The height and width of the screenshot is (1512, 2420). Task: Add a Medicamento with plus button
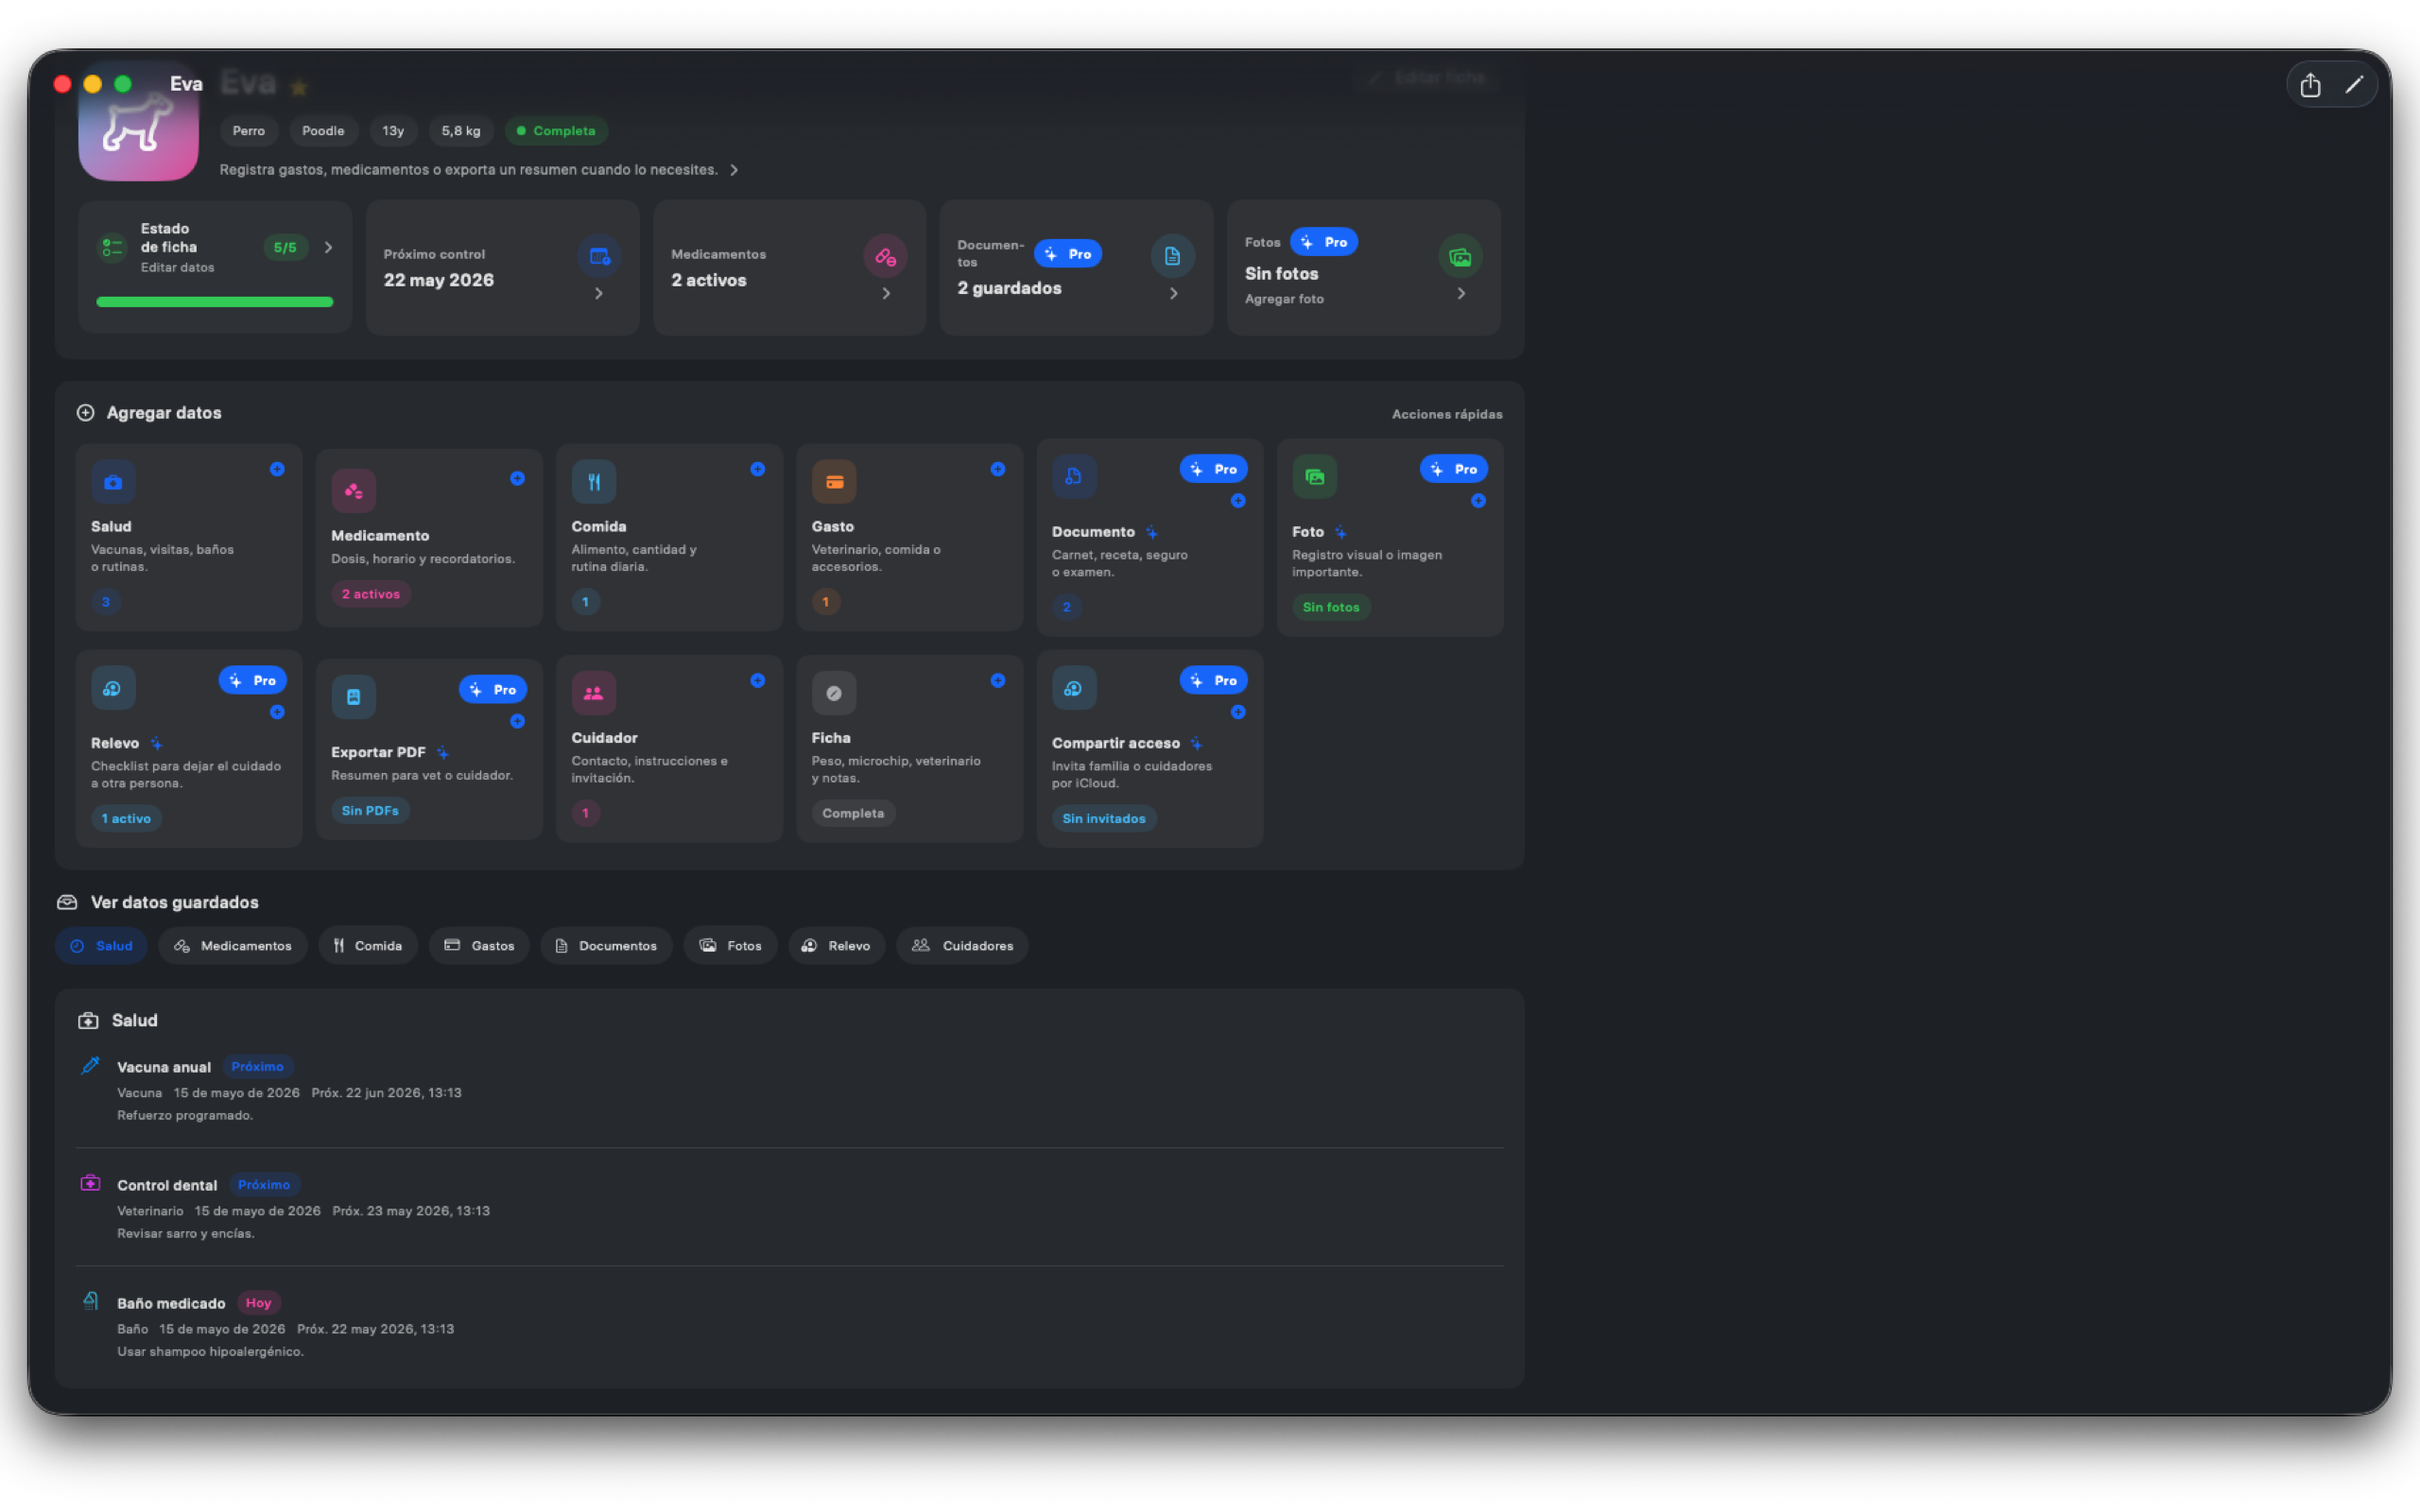click(517, 478)
